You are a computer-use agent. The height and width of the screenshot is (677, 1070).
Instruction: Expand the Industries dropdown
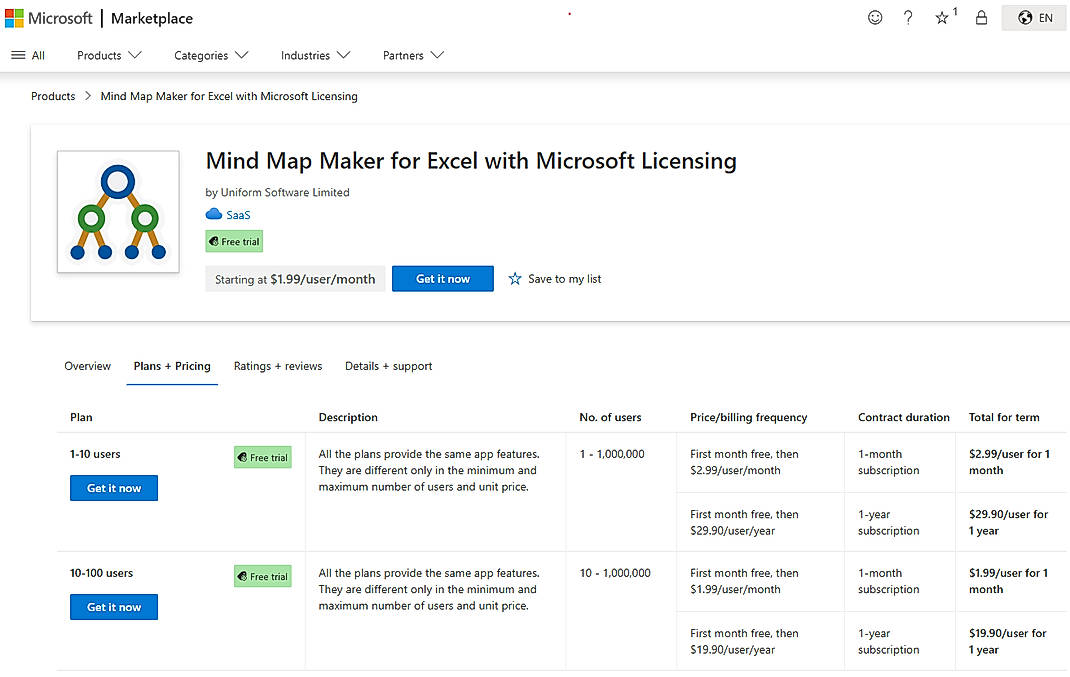click(315, 55)
